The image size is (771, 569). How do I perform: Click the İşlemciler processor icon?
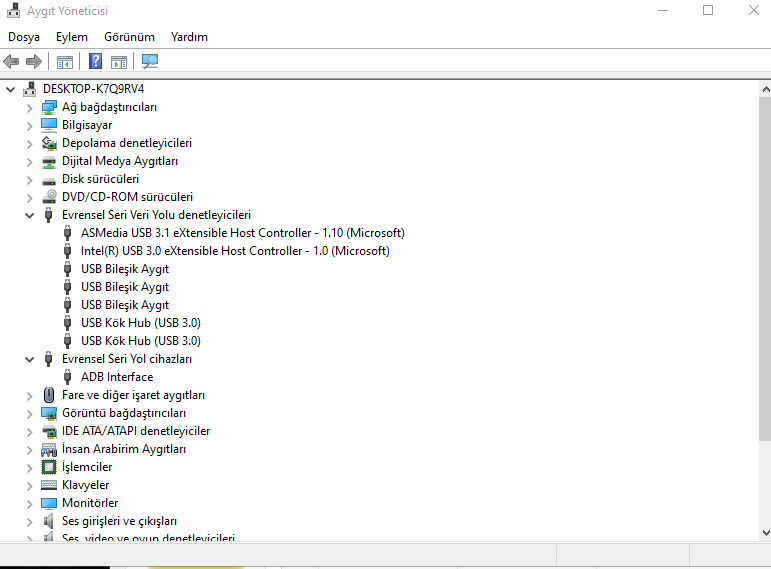coord(49,467)
